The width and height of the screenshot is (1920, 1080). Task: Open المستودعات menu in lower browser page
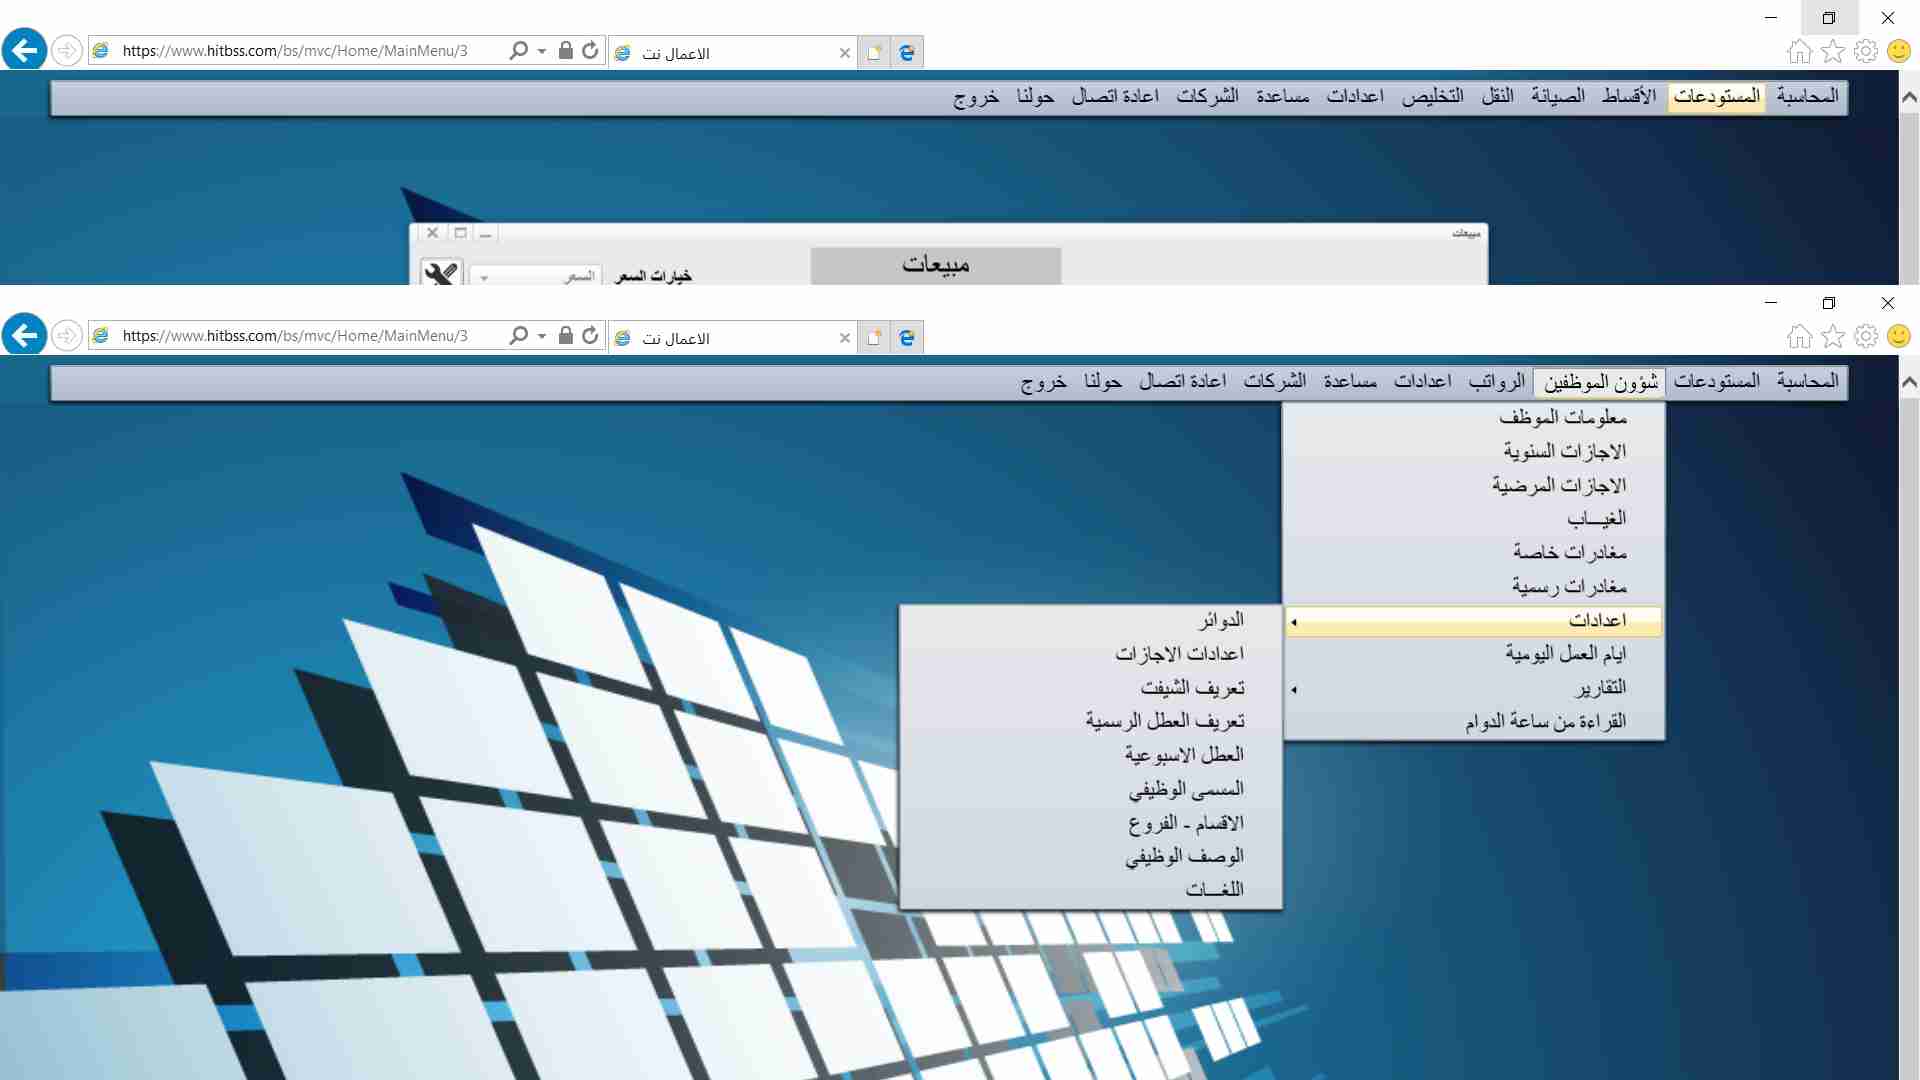pos(1717,382)
